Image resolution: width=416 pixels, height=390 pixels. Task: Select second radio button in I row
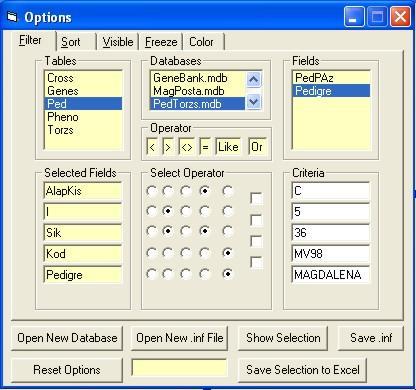168,211
